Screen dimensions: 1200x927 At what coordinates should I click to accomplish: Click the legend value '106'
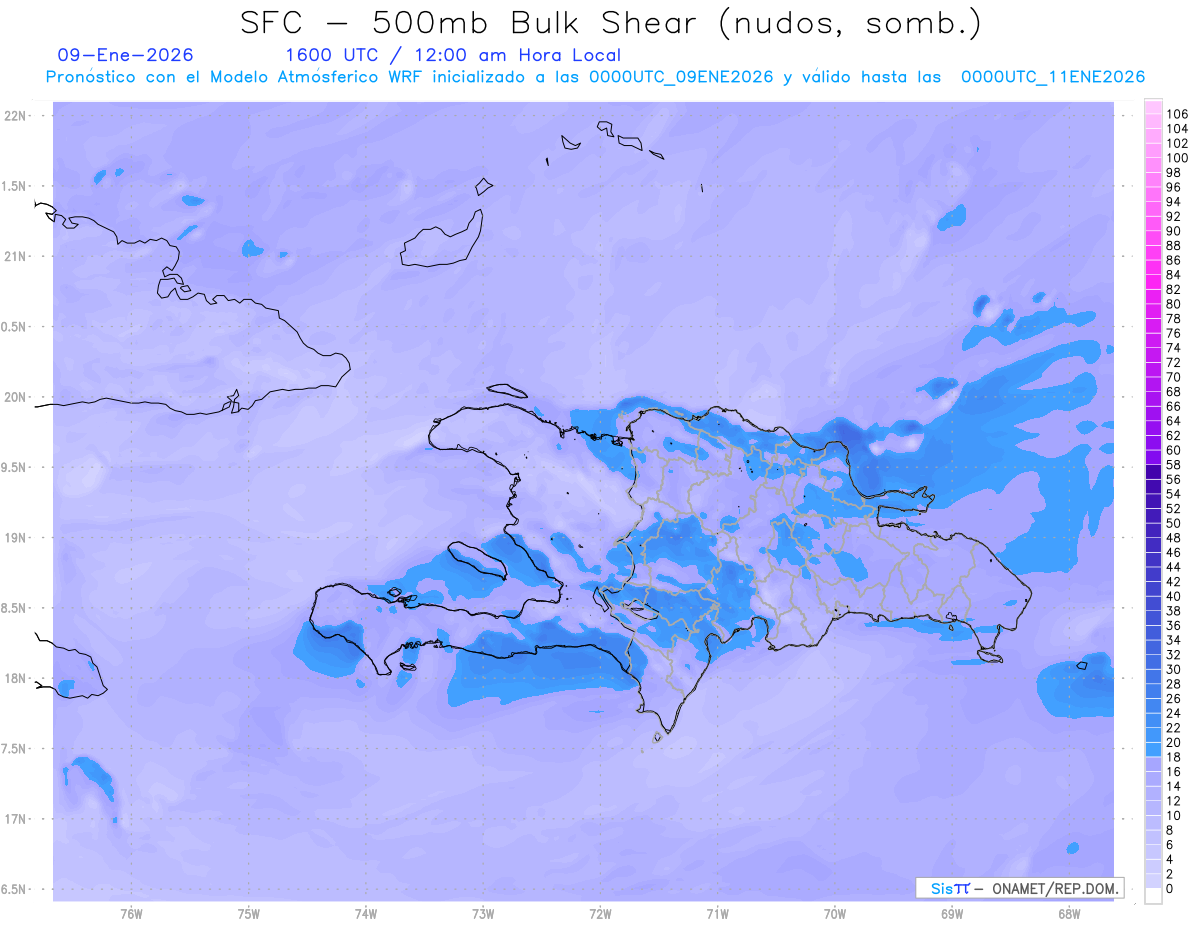[x=1177, y=114]
